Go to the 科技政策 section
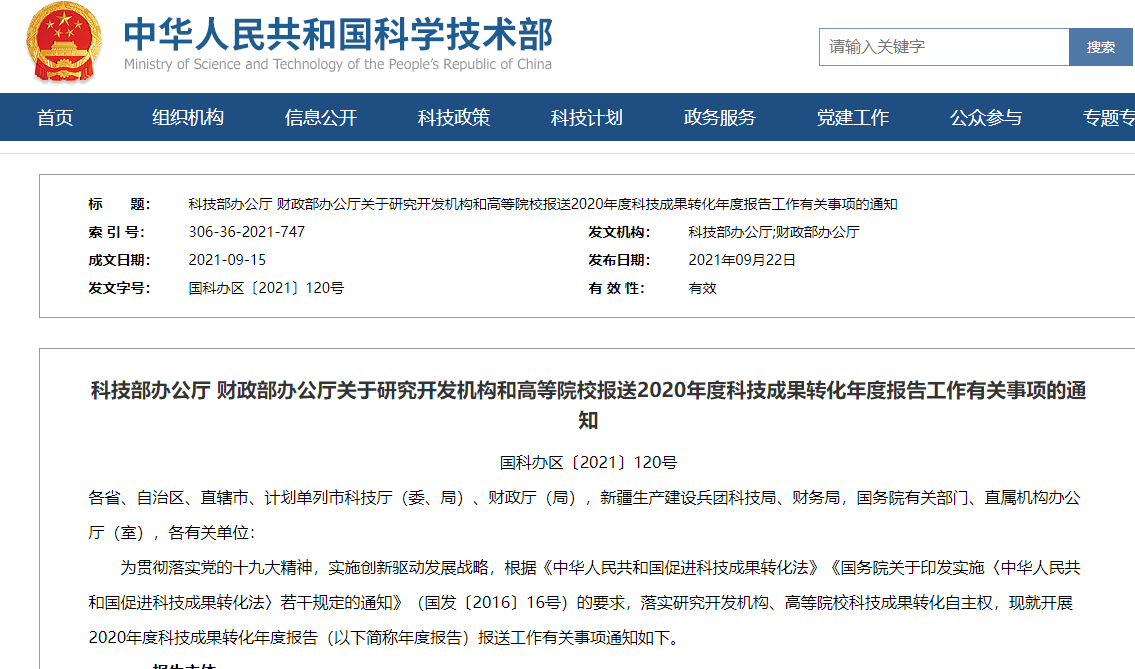The height and width of the screenshot is (669, 1135). 454,118
